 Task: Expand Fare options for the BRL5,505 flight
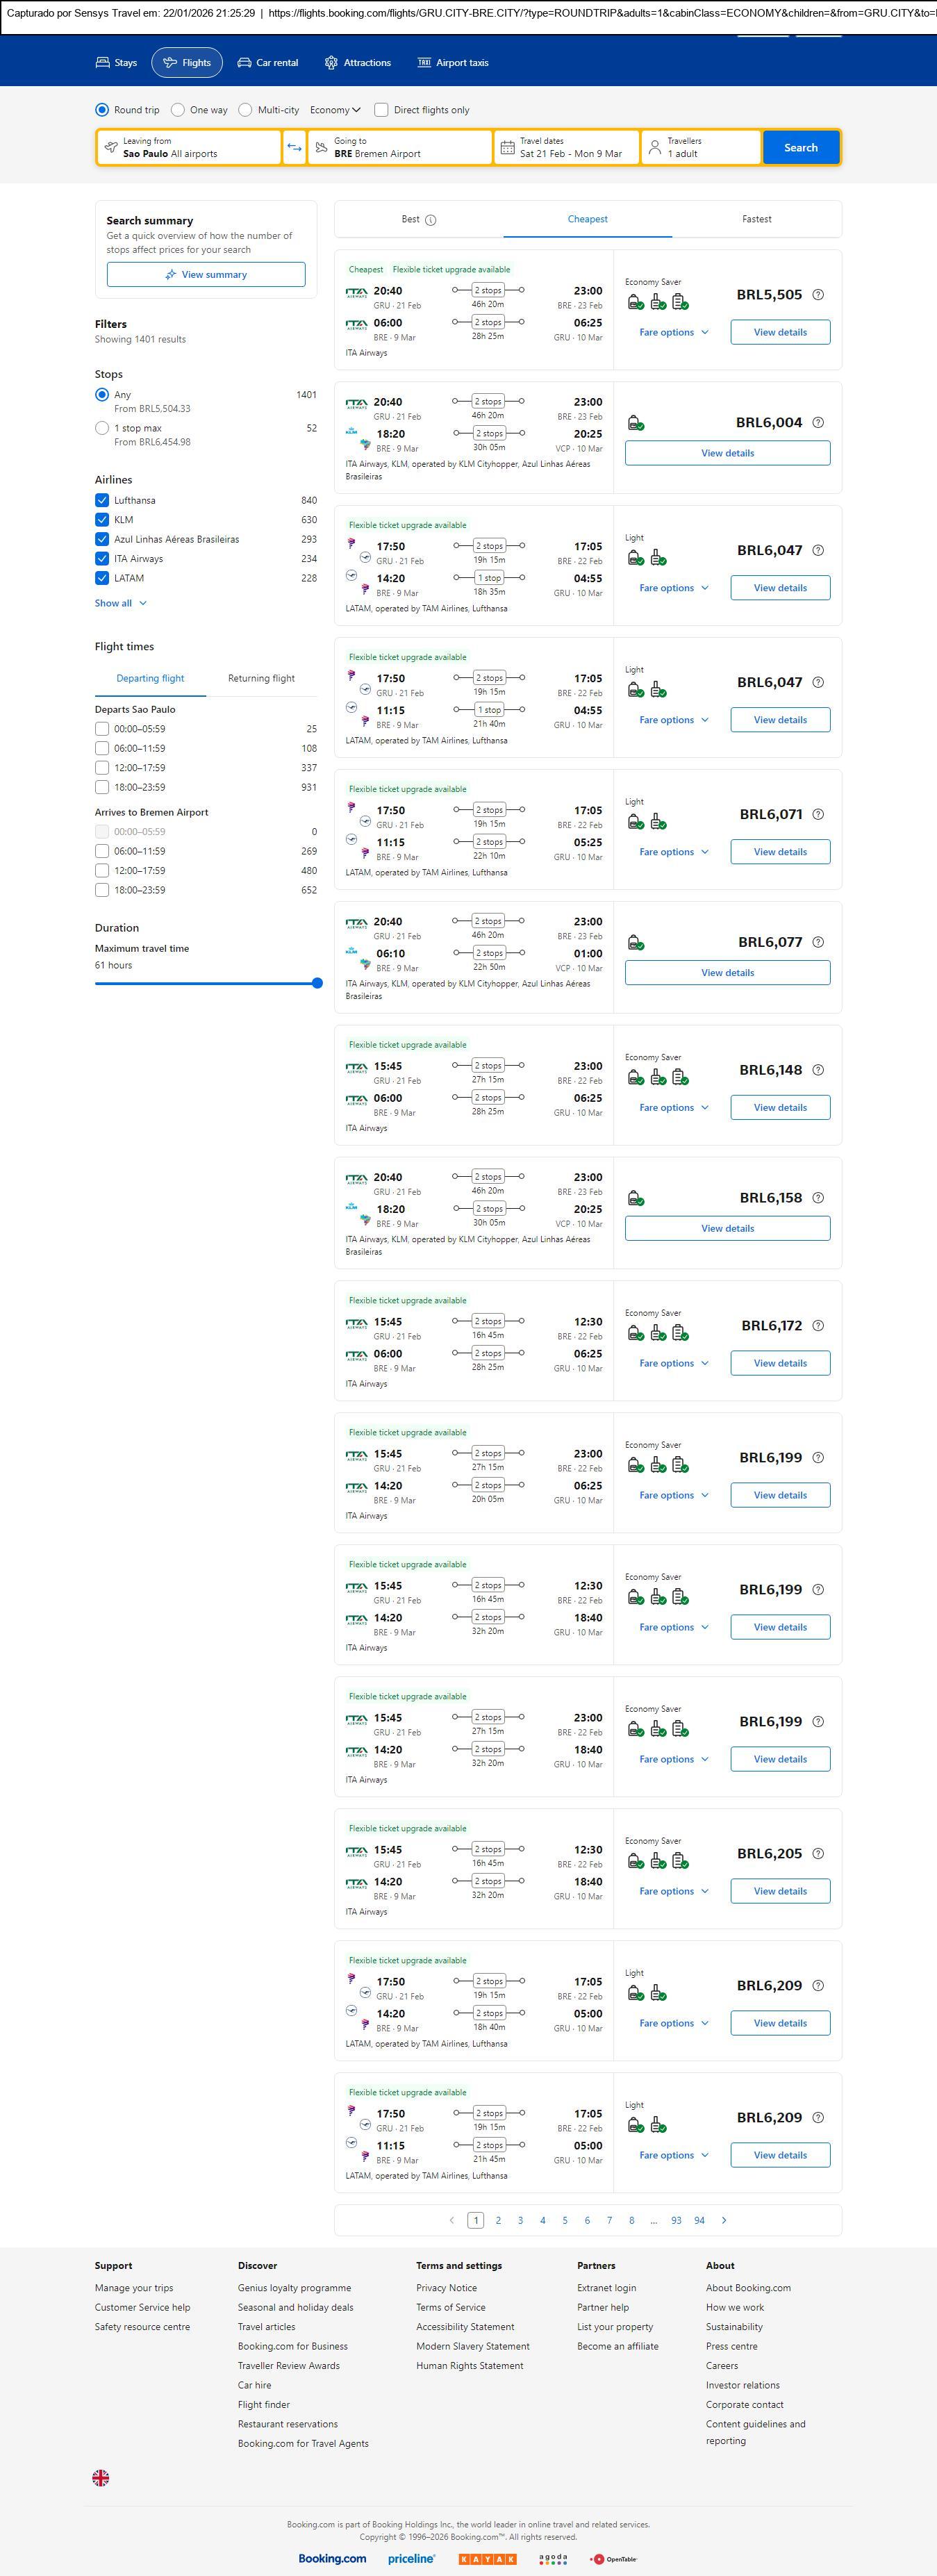673,332
